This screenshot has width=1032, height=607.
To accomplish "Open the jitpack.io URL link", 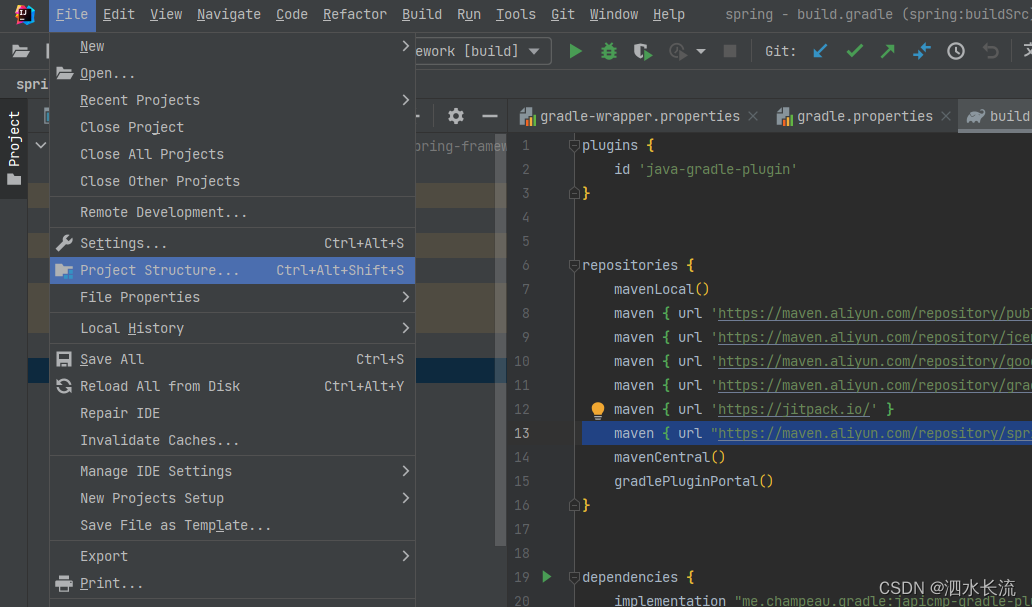I will click(x=794, y=409).
